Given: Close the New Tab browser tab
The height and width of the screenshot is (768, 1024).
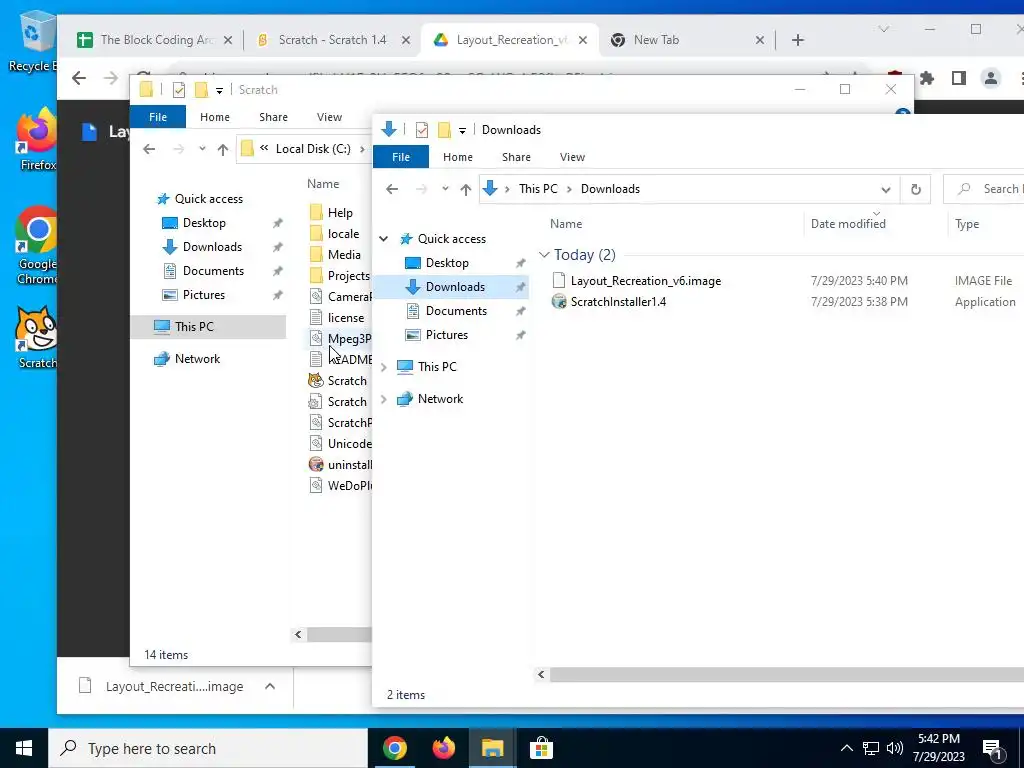Looking at the screenshot, I should (760, 40).
